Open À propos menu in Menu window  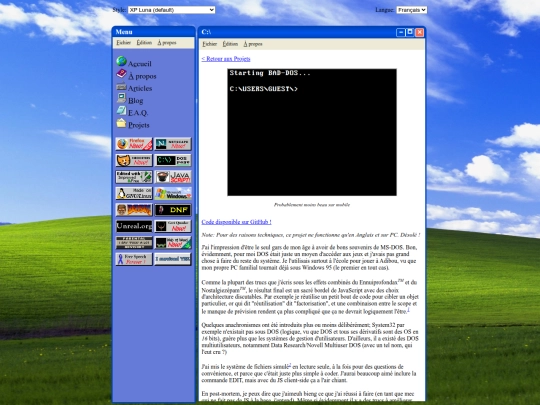(167, 43)
